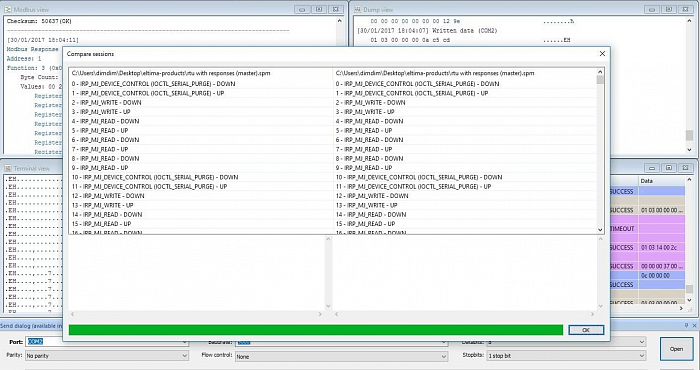
Task: Open the Baudrate dropdown
Action: click(341, 342)
